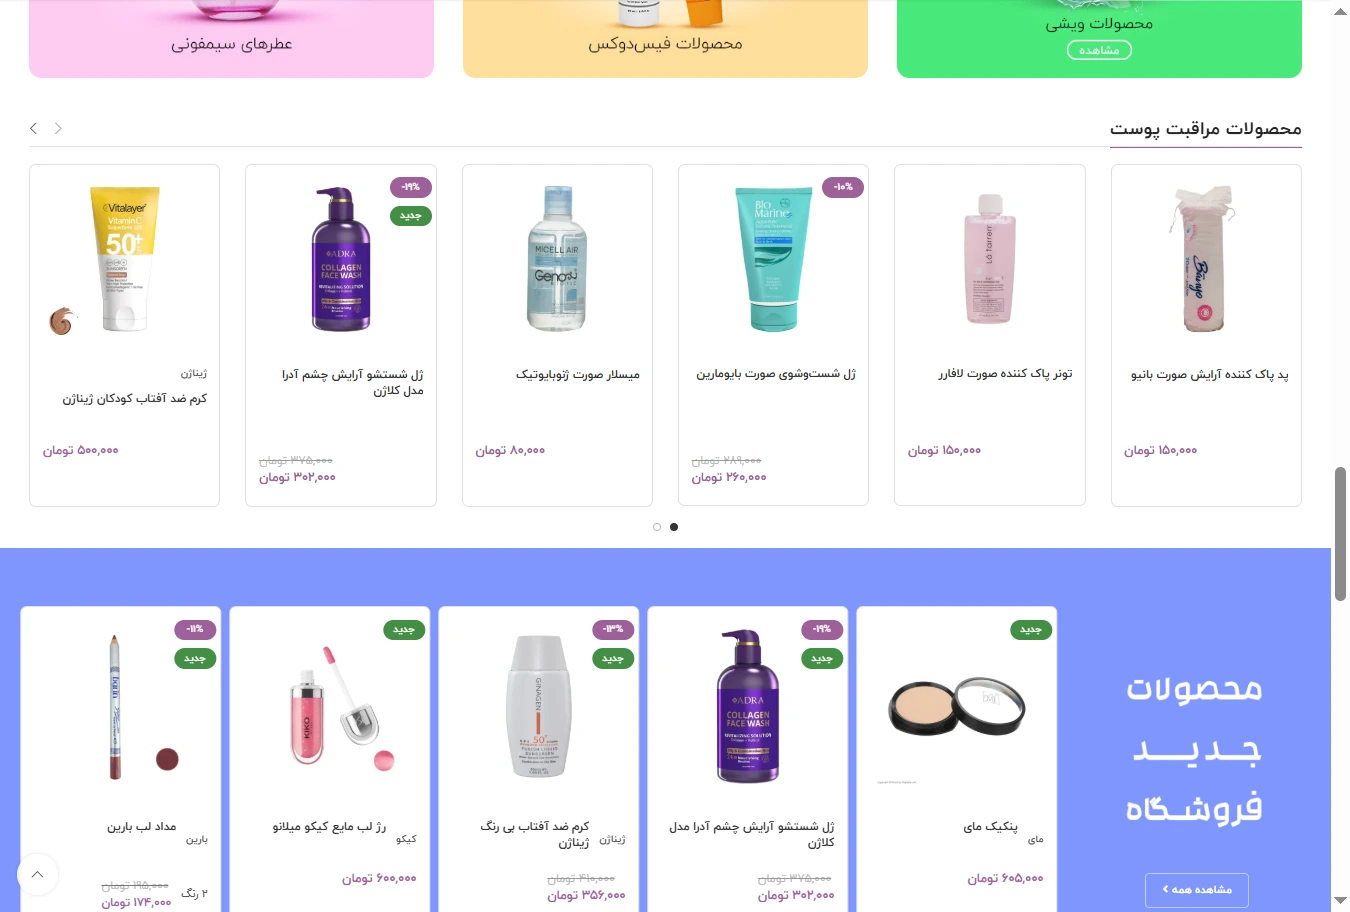Open the Gino micellar water product title
This screenshot has height=912, width=1350.
point(578,374)
